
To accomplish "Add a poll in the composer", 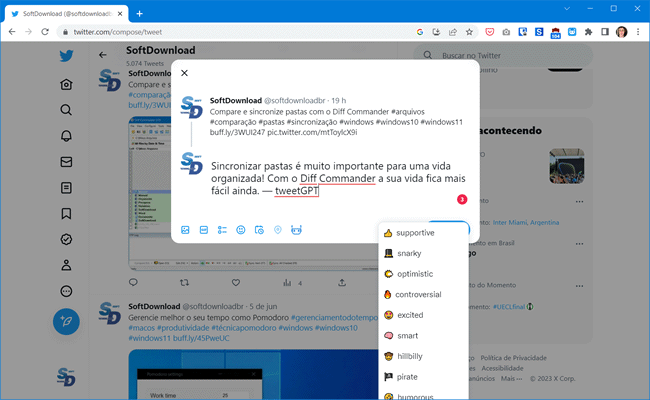I will 222,230.
